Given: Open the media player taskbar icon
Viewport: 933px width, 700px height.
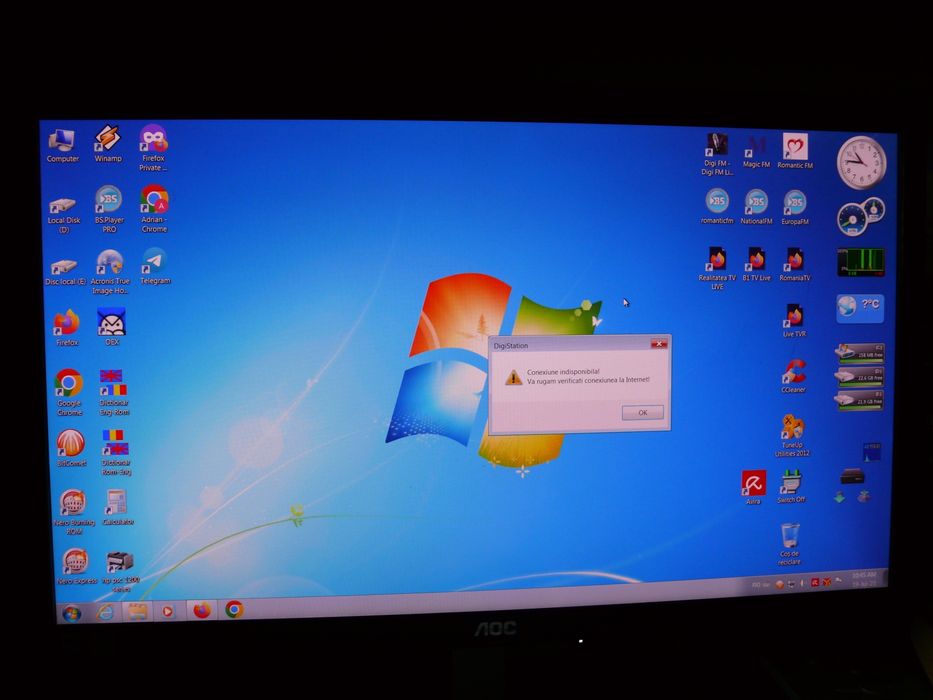Looking at the screenshot, I should (x=168, y=611).
